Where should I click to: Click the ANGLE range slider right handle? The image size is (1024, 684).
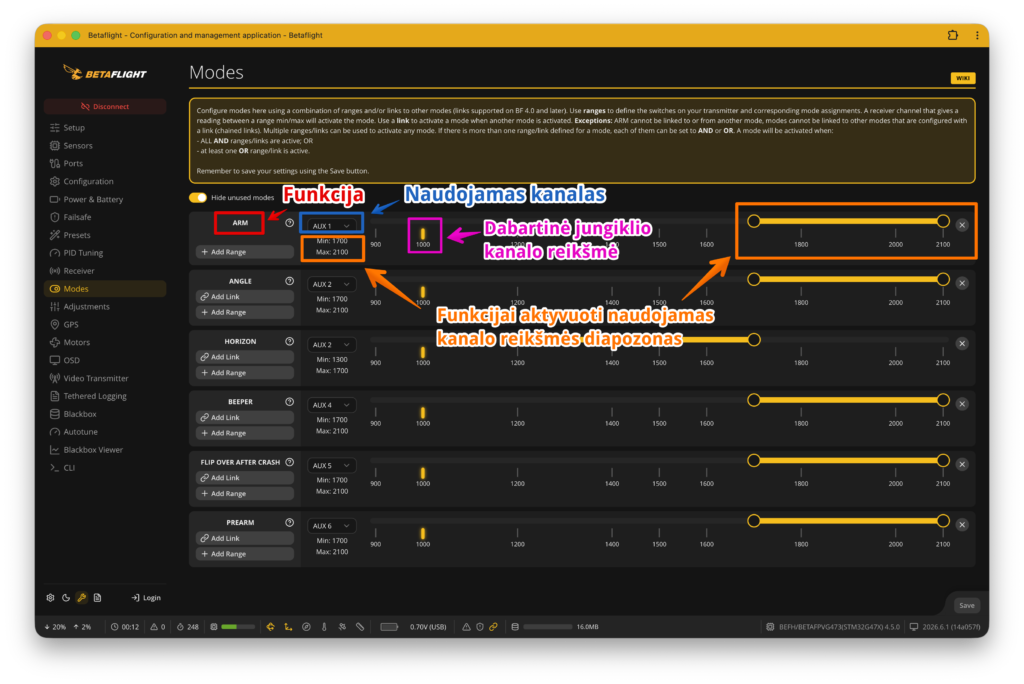[x=943, y=279]
